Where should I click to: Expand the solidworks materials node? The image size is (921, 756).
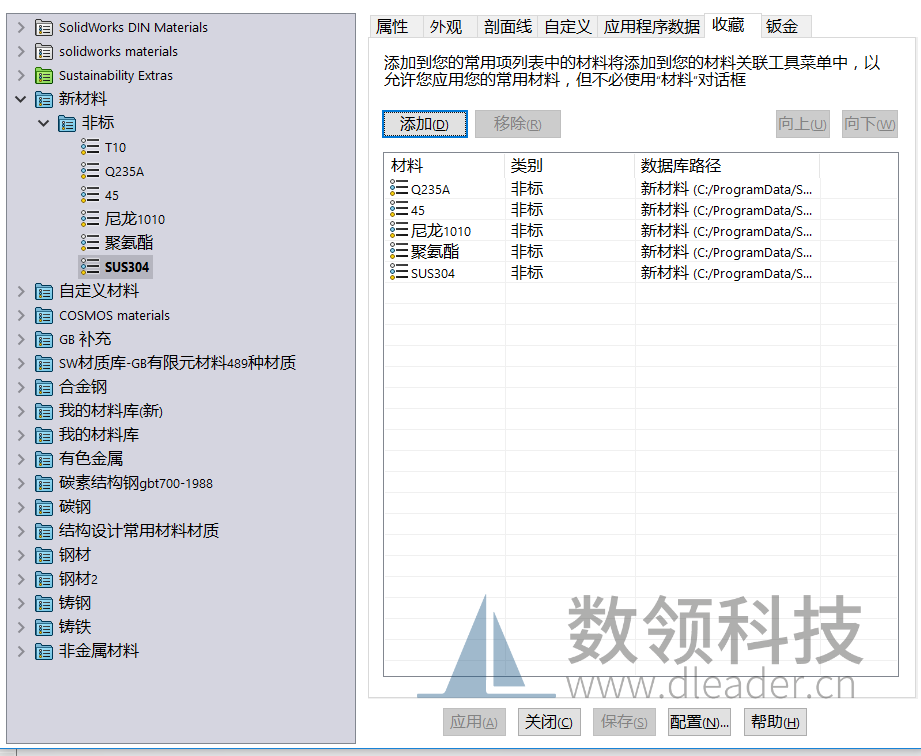[21, 52]
